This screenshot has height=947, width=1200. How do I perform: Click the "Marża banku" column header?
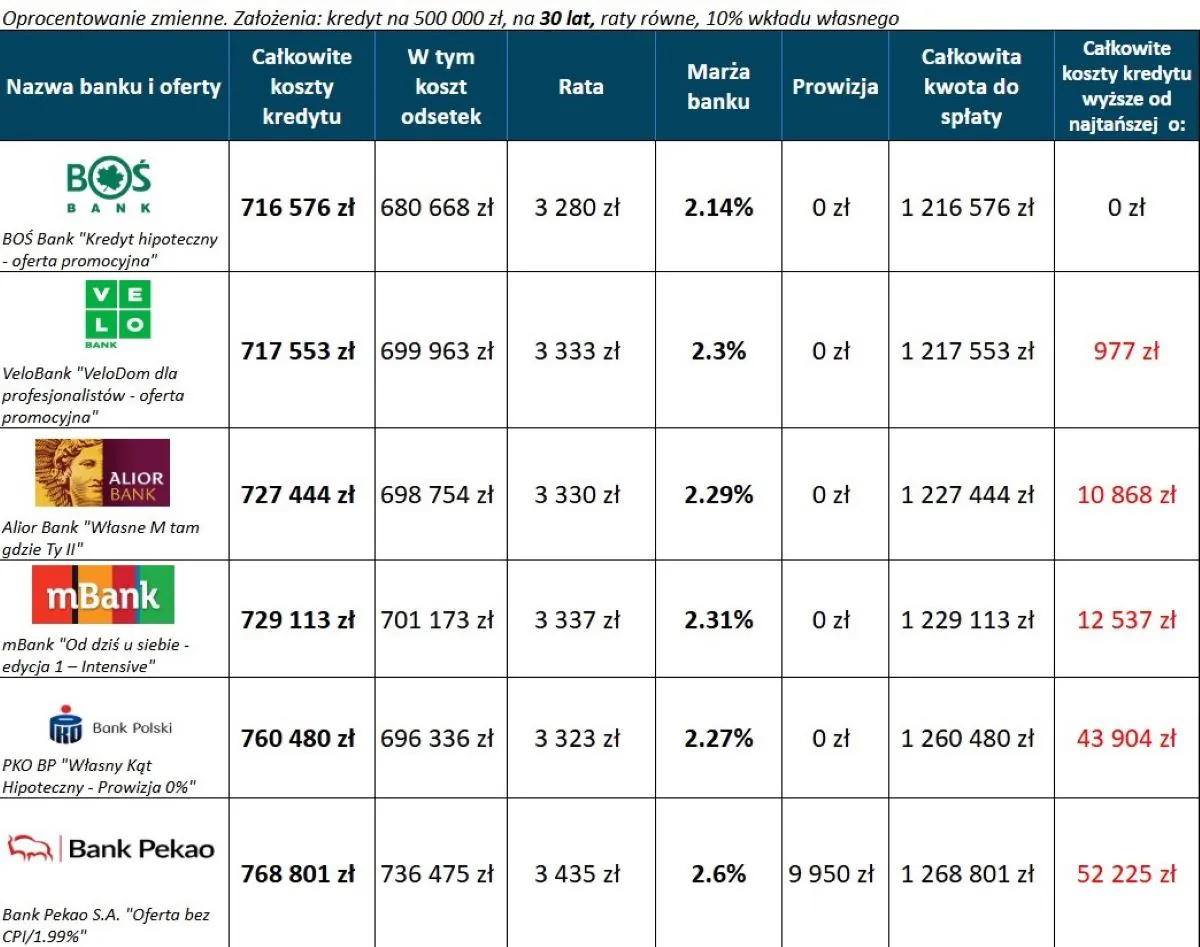click(718, 87)
